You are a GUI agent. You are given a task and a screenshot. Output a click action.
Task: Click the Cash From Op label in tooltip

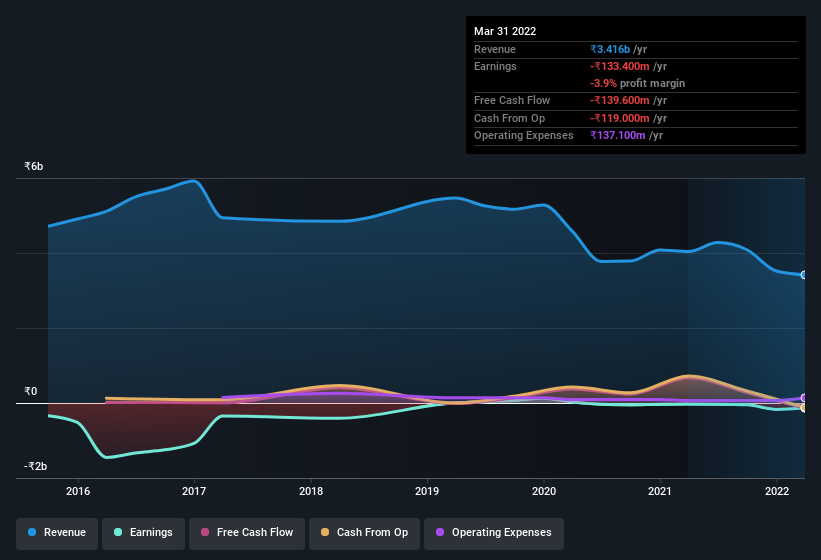click(509, 118)
